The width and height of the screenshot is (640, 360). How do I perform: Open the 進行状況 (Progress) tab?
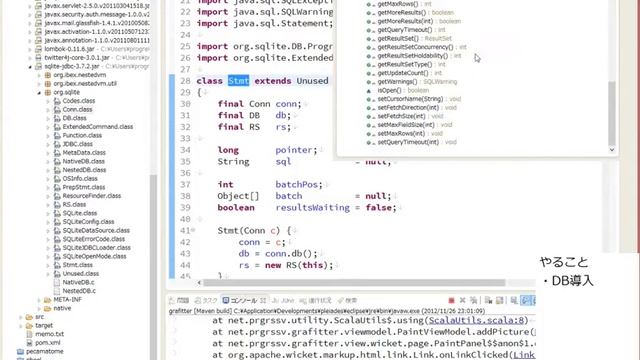click(316, 300)
